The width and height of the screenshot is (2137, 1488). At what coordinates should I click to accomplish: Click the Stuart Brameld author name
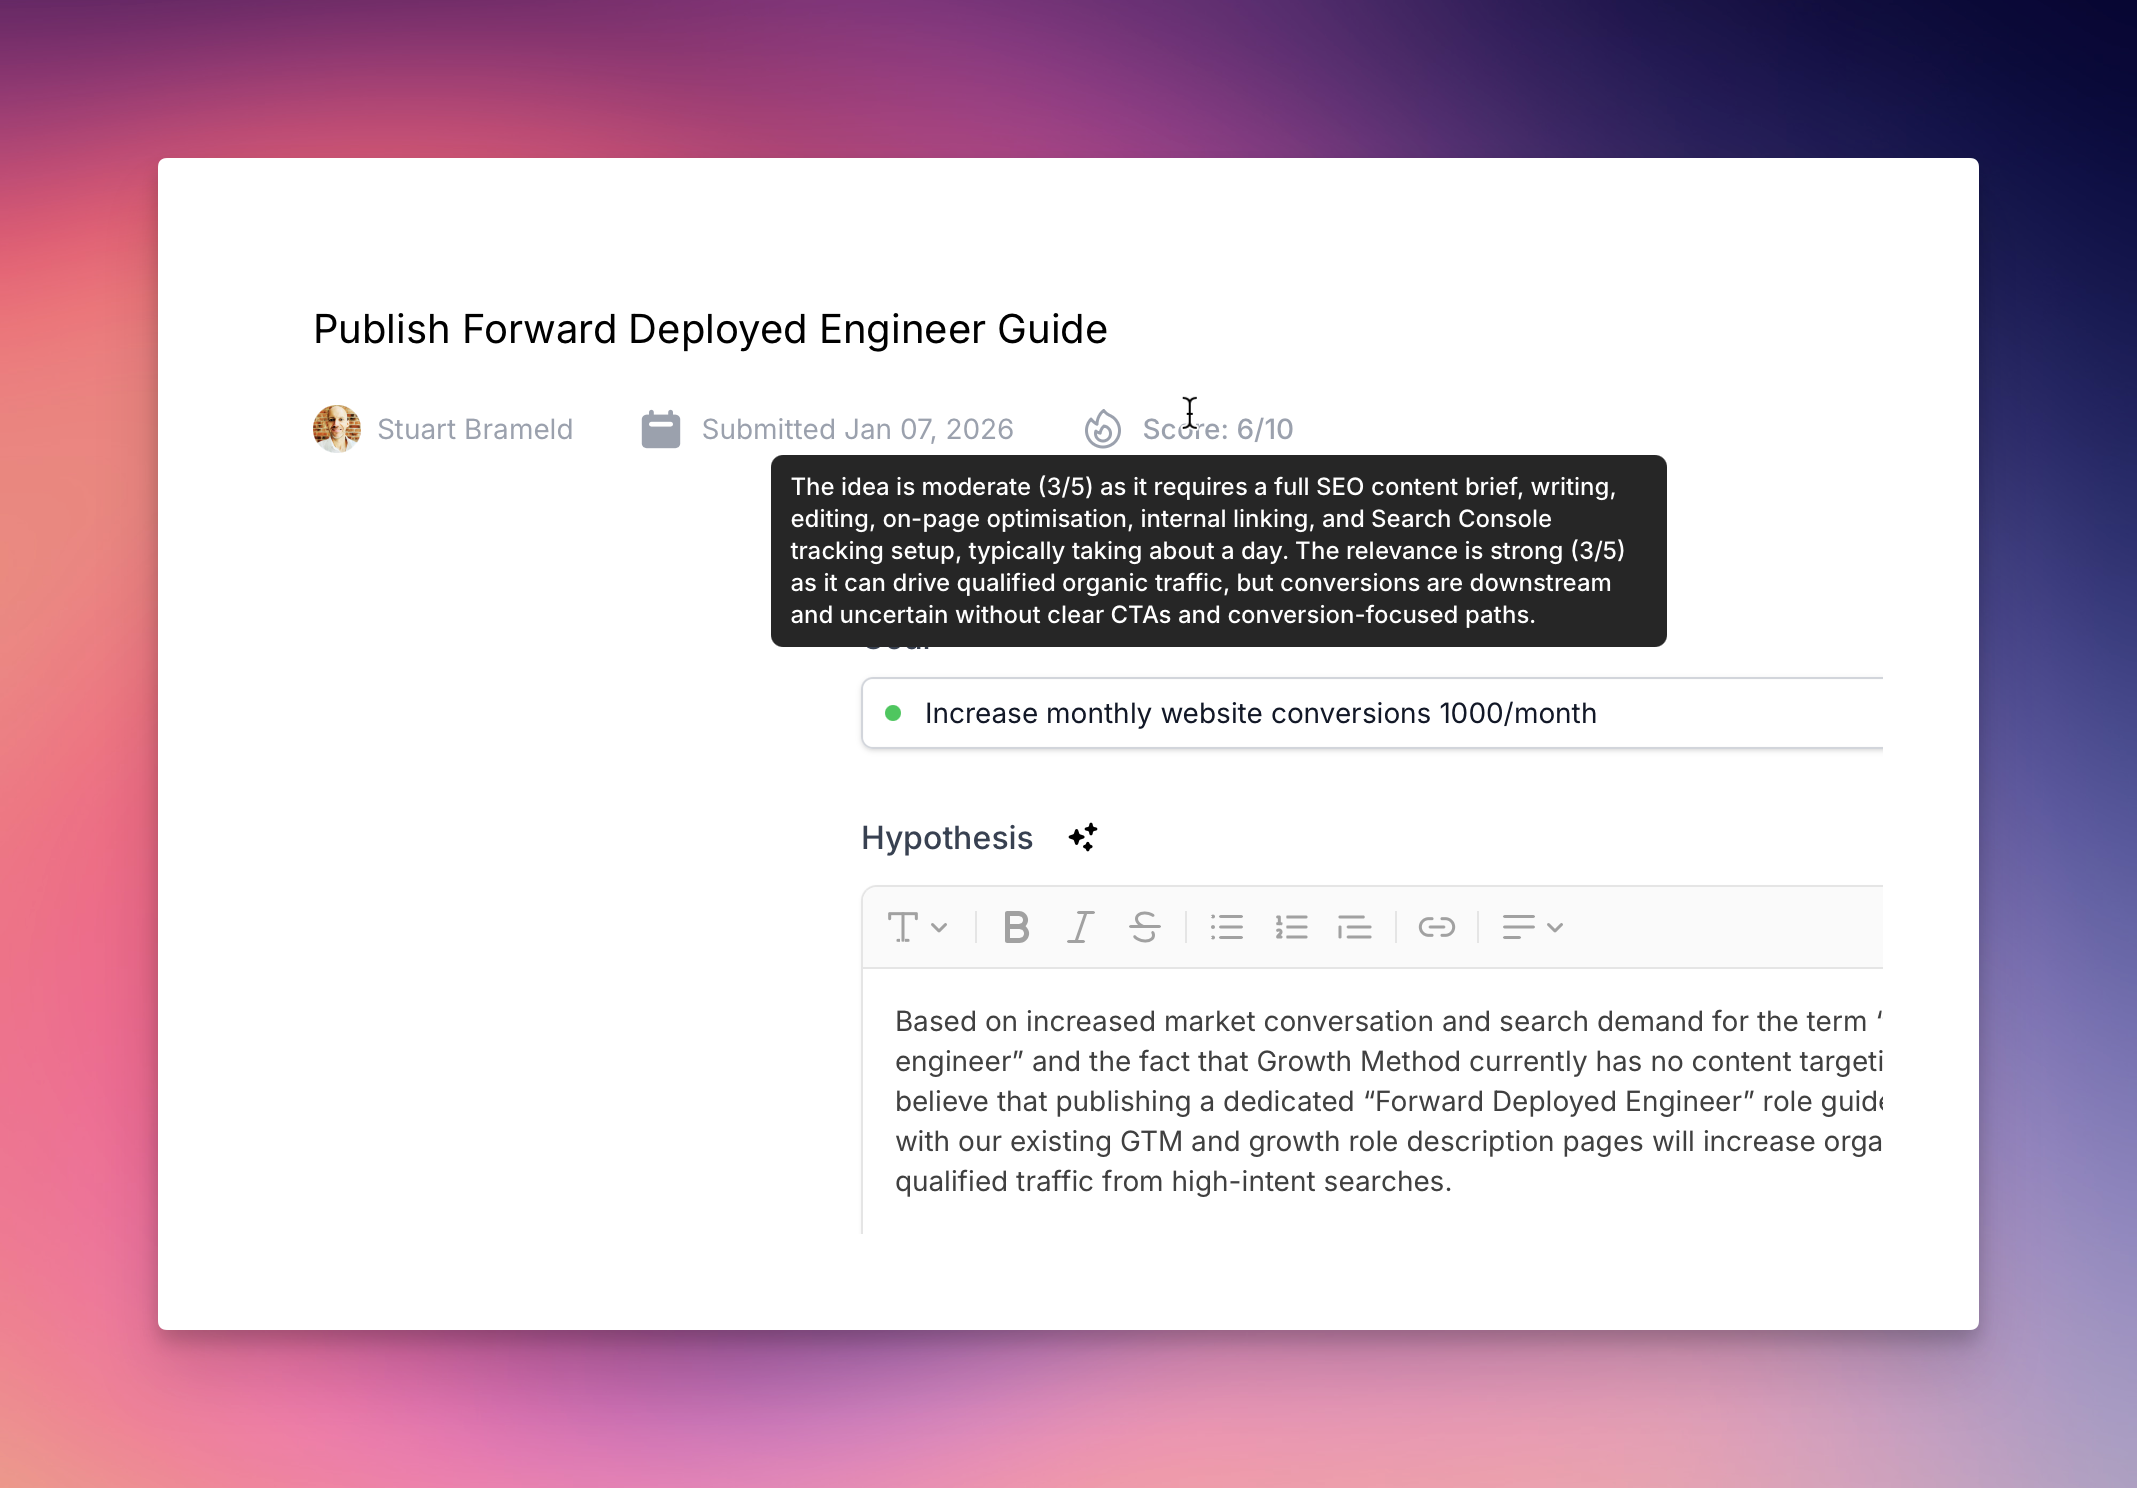tap(475, 429)
